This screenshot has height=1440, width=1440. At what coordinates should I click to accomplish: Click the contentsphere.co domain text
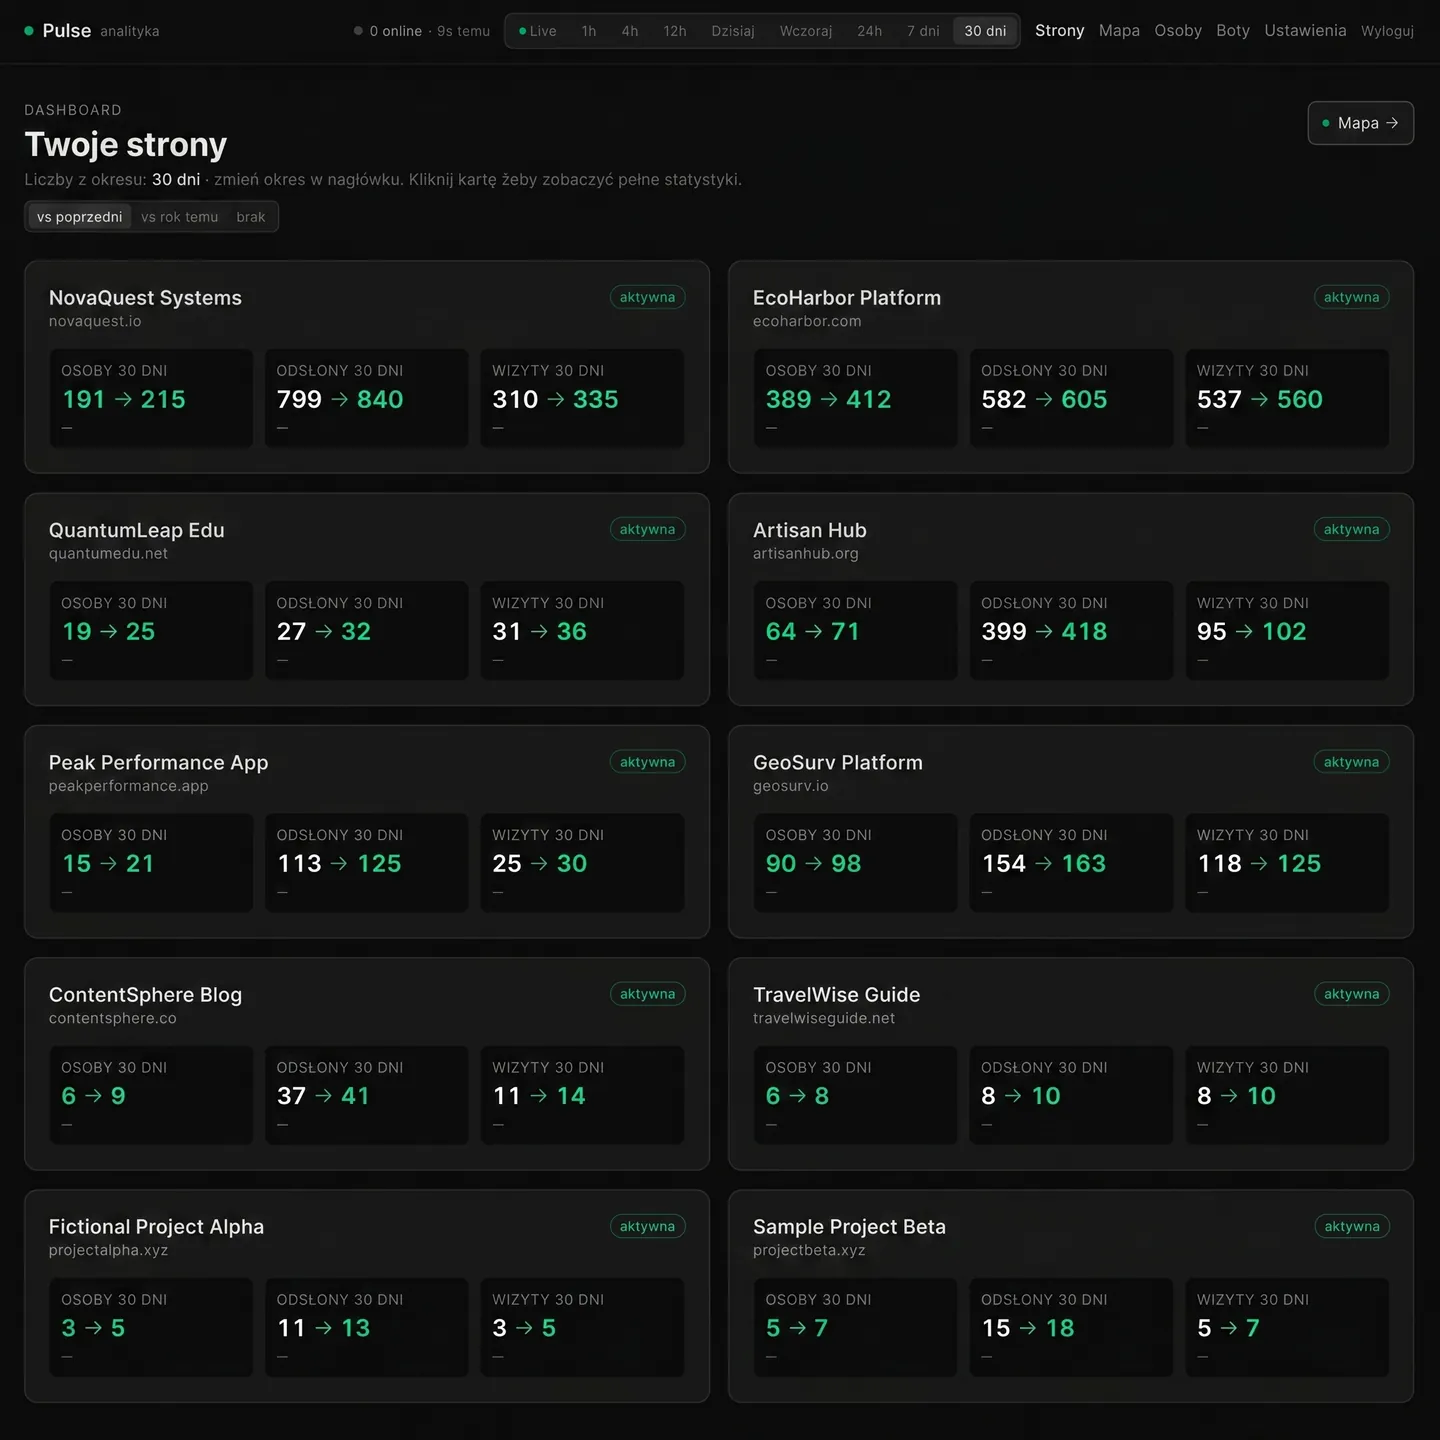pos(113,1018)
